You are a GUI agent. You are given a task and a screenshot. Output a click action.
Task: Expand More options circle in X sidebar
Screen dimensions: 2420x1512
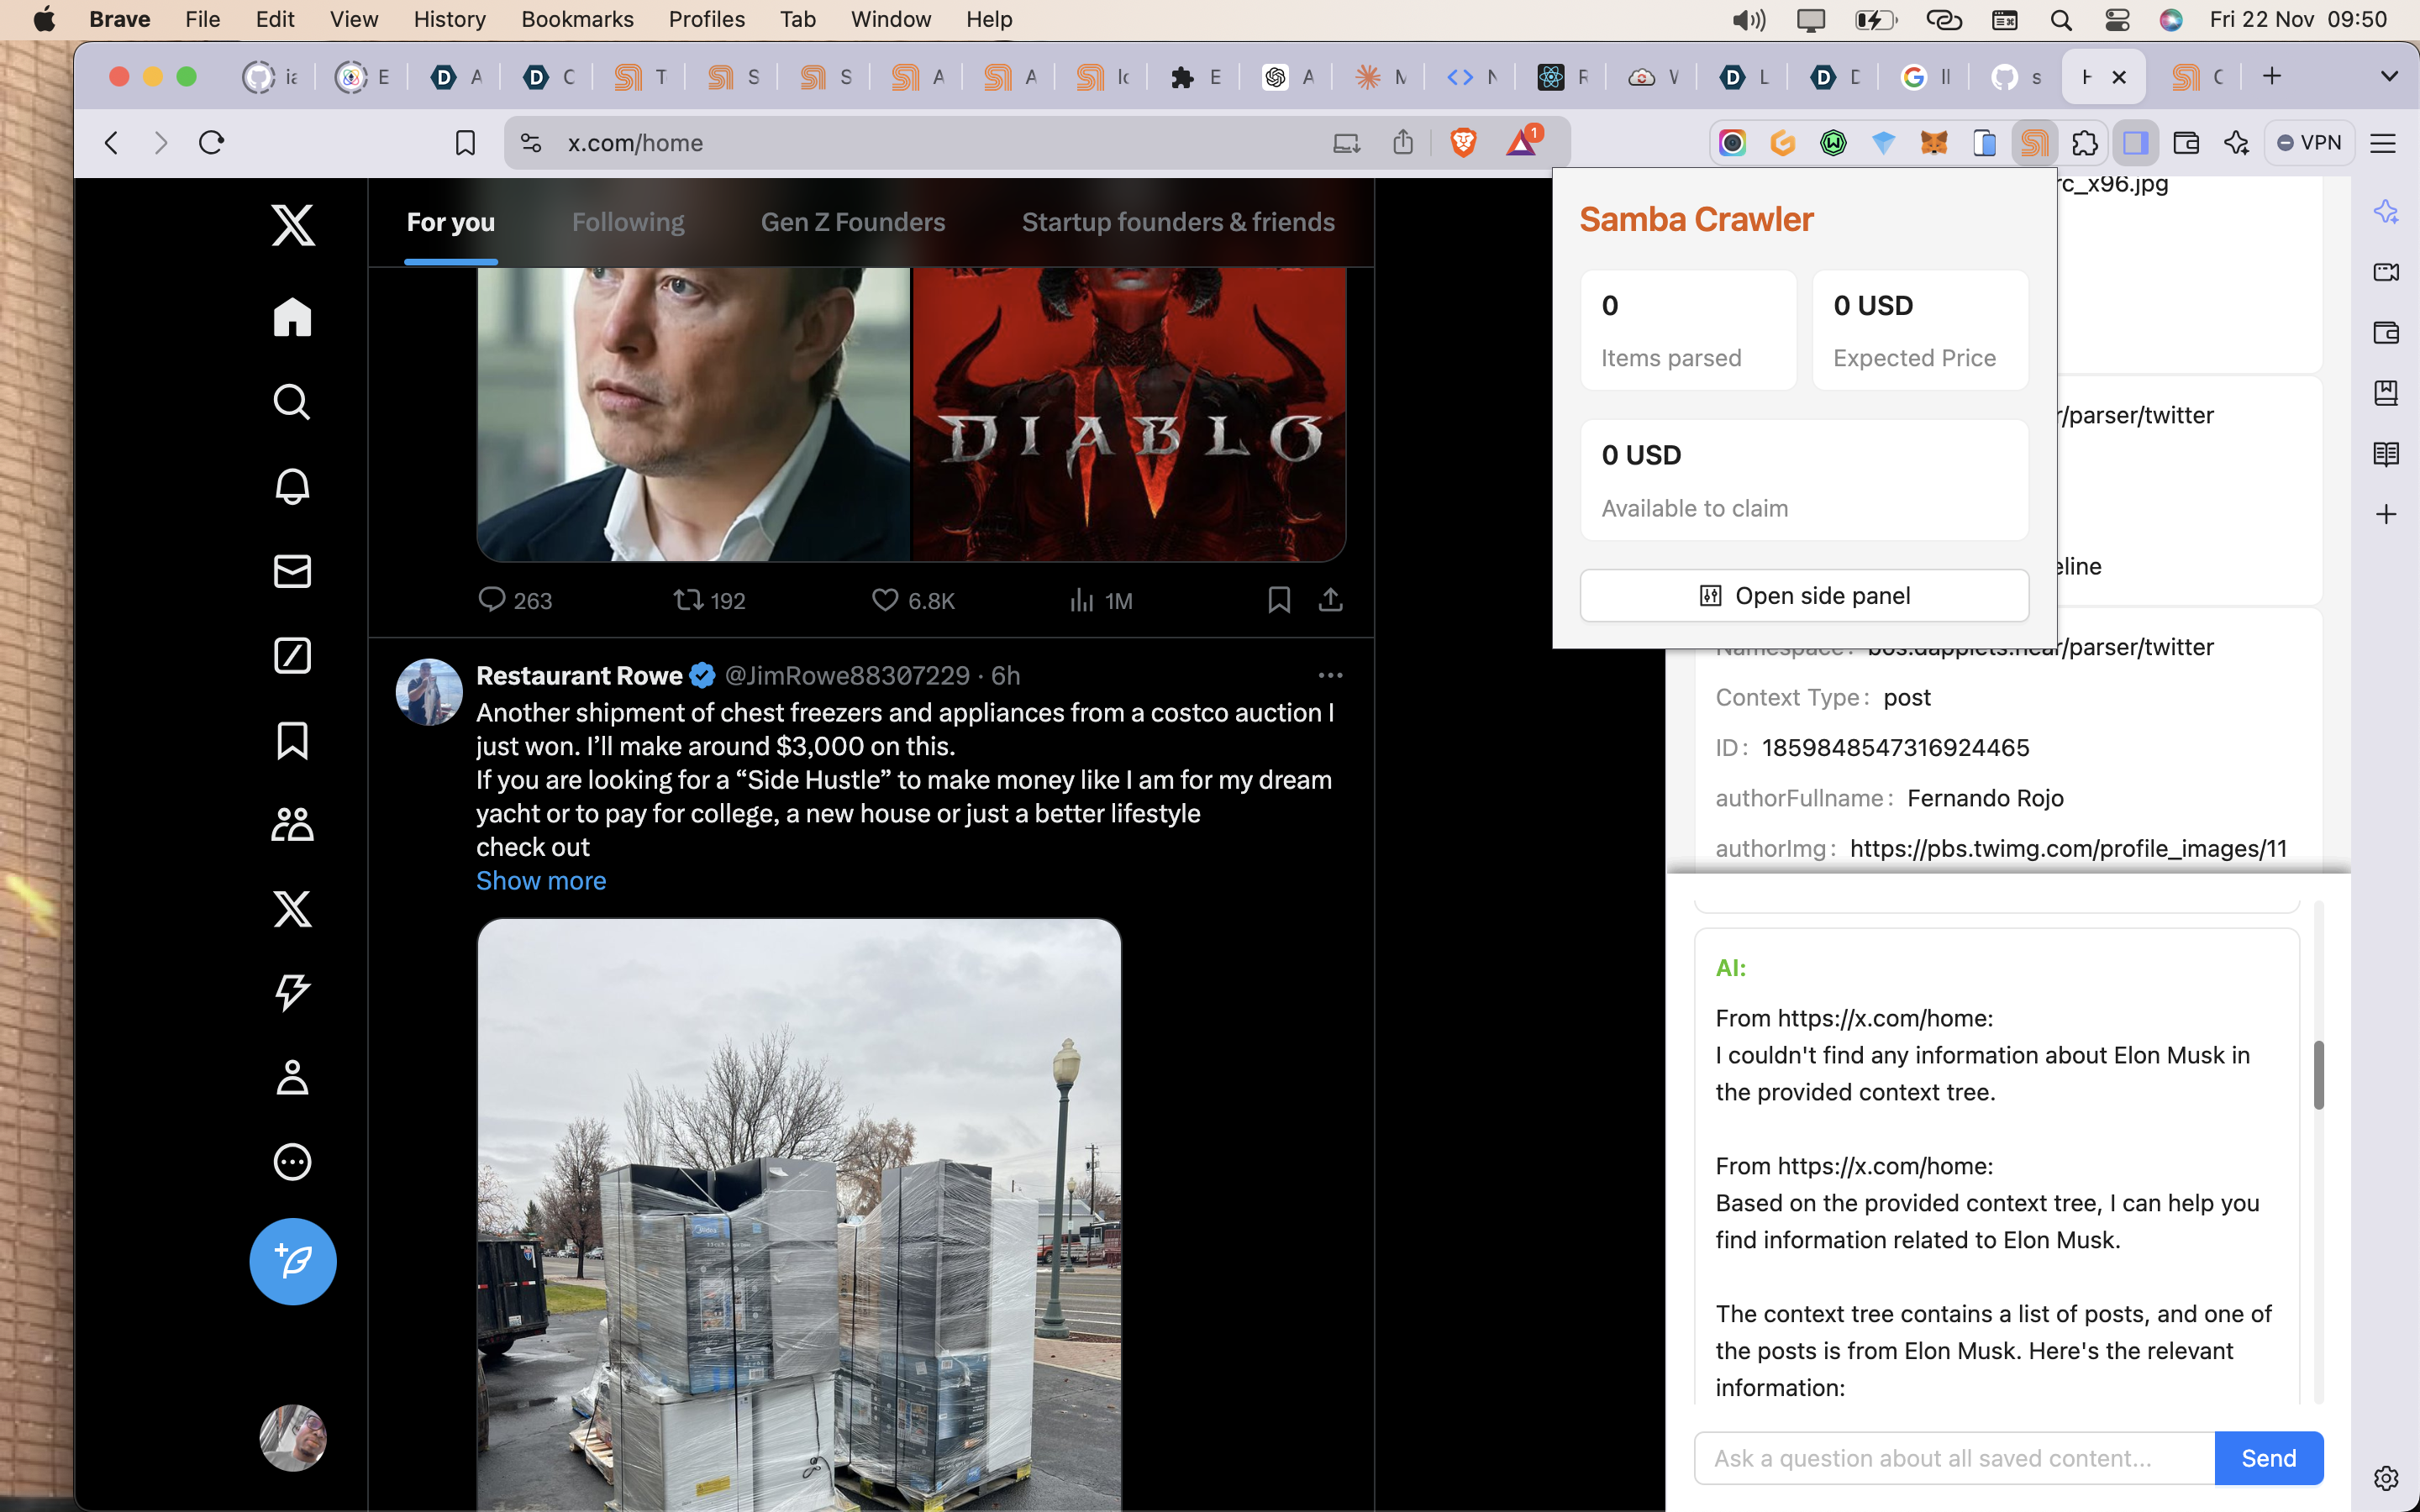point(292,1162)
